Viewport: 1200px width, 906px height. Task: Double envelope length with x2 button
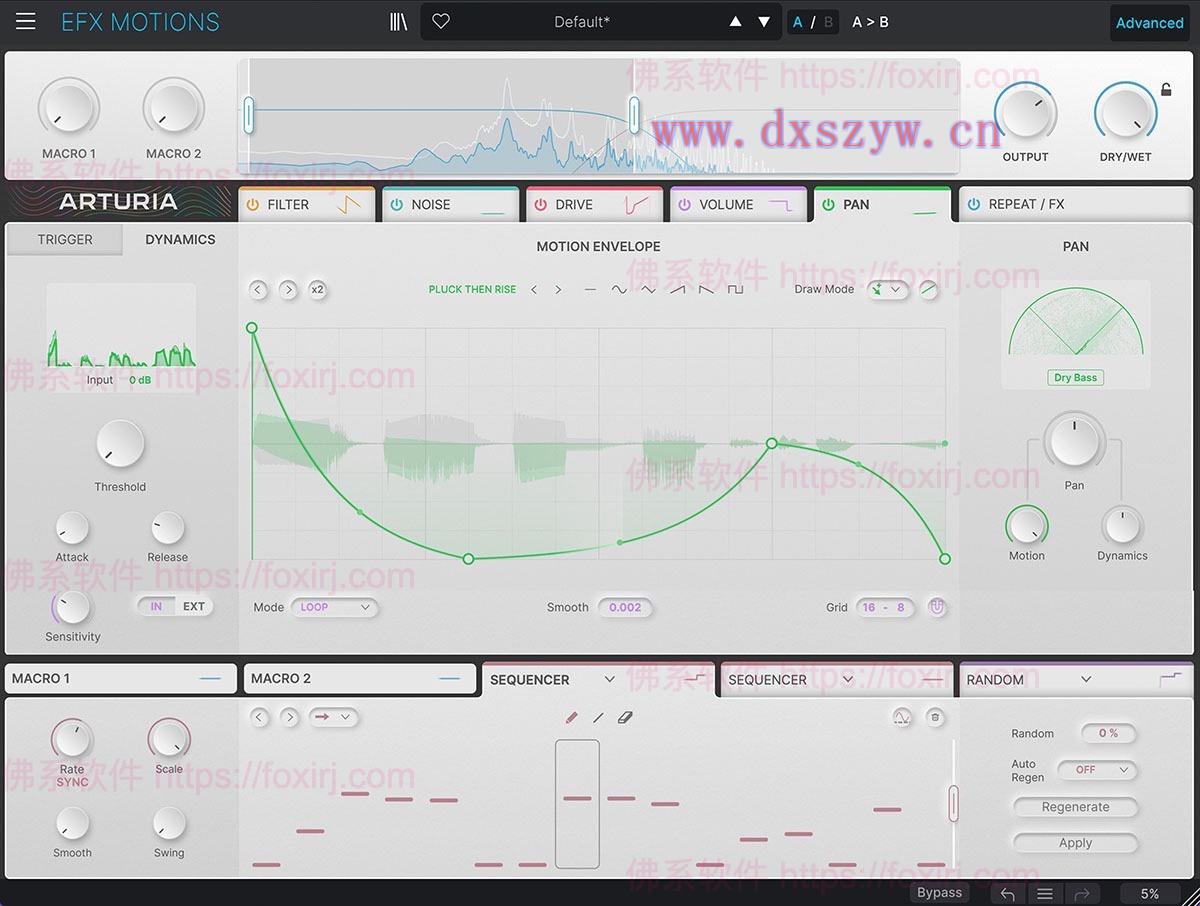pos(317,290)
